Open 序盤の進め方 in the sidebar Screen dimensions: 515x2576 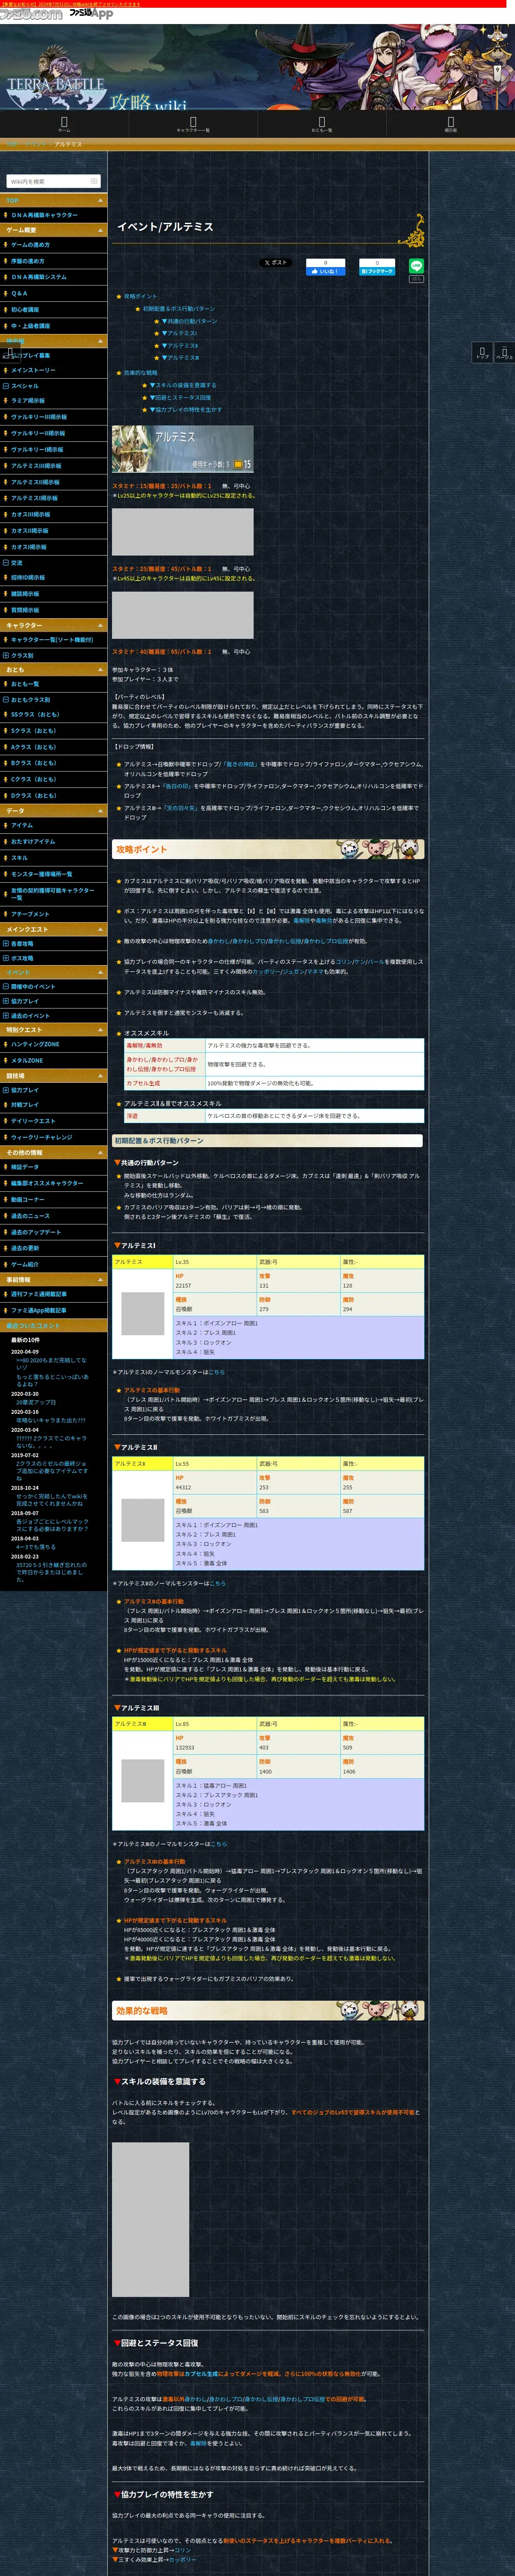pos(28,261)
